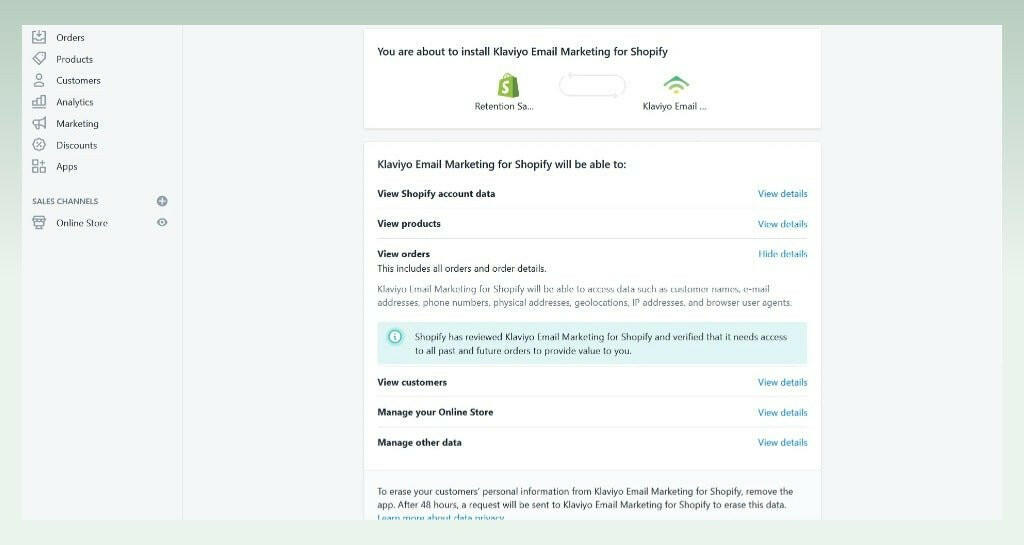Open Learn more about data privacy link
Screen dimensions: 1024x545
pos(440,517)
